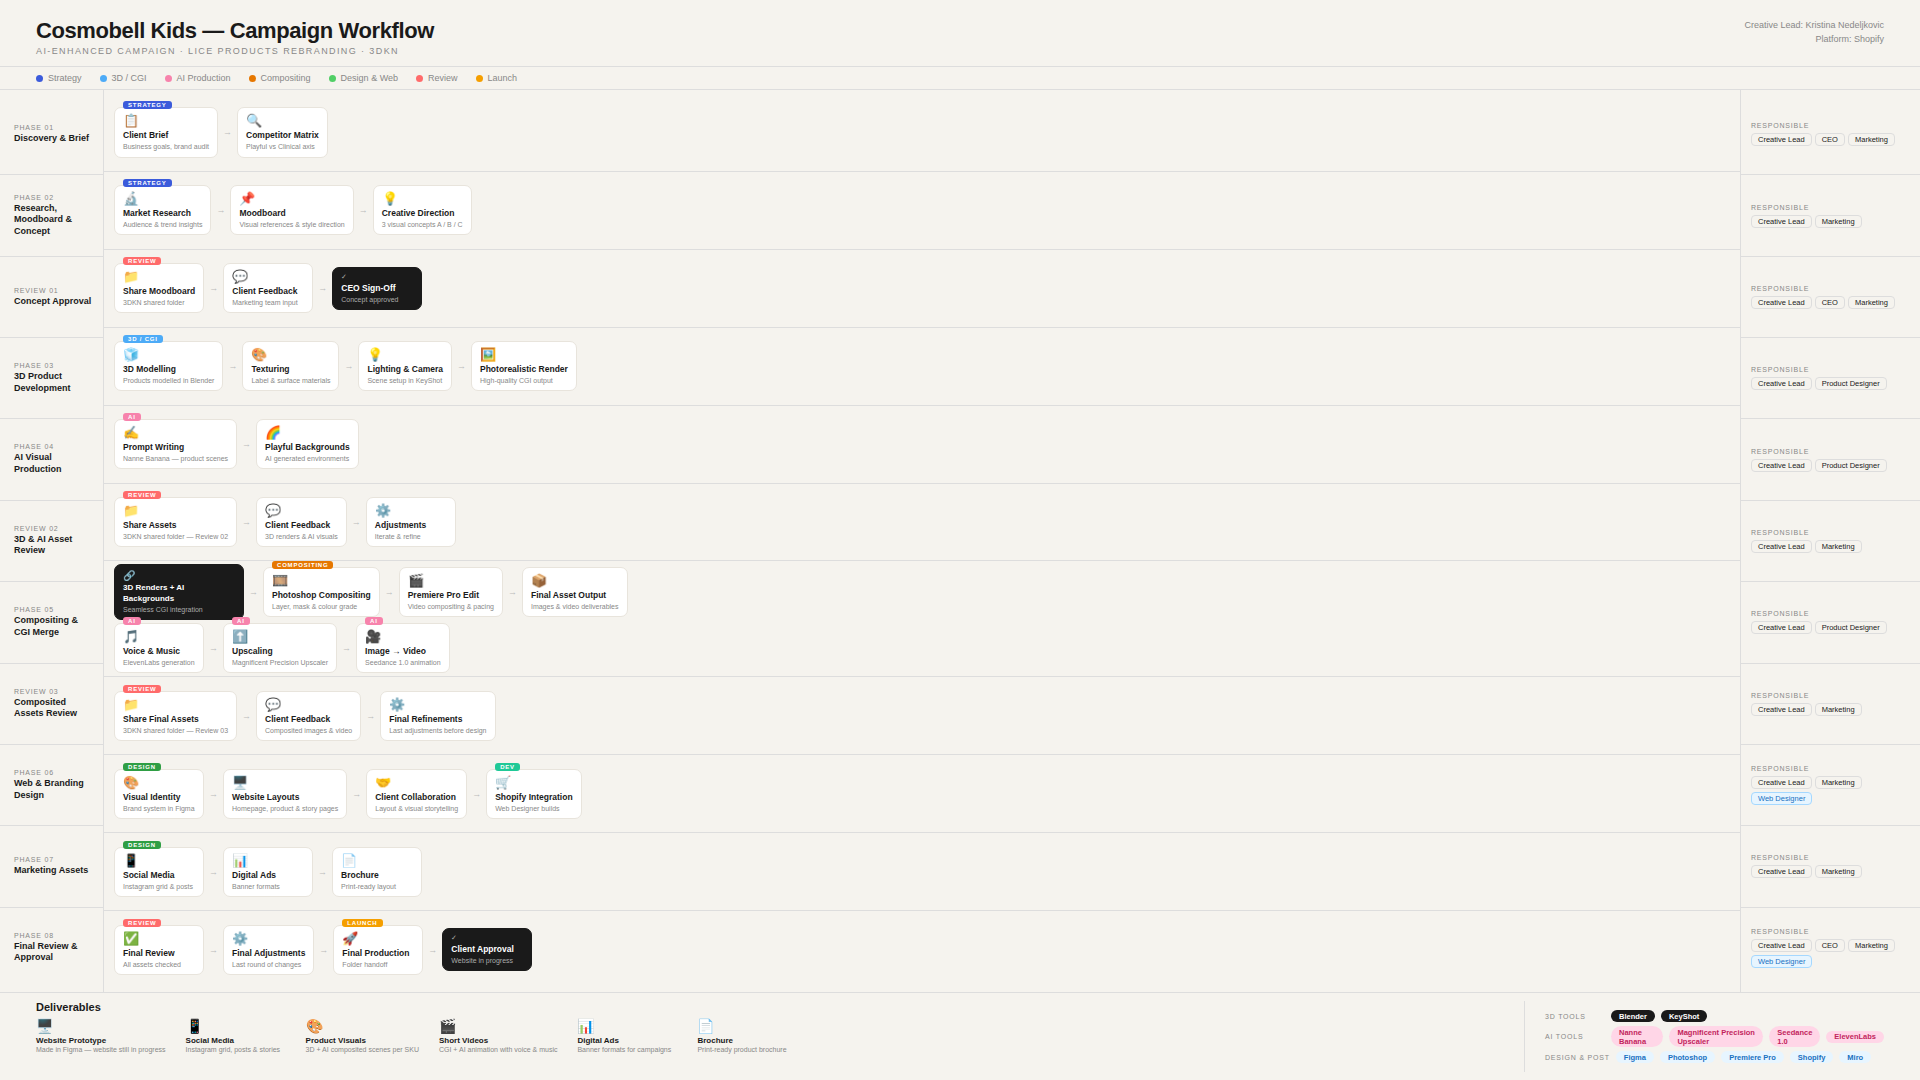Click the Voice & Music note icon
This screenshot has width=1920, height=1080.
pyautogui.click(x=131, y=636)
